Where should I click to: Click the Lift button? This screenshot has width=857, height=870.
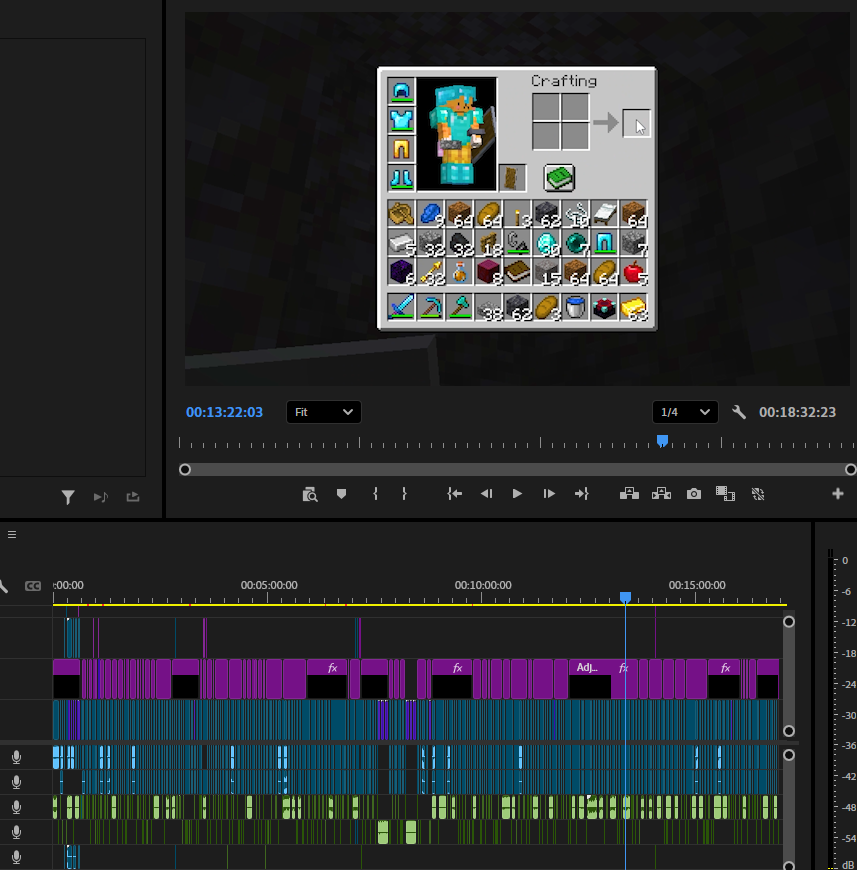(629, 494)
